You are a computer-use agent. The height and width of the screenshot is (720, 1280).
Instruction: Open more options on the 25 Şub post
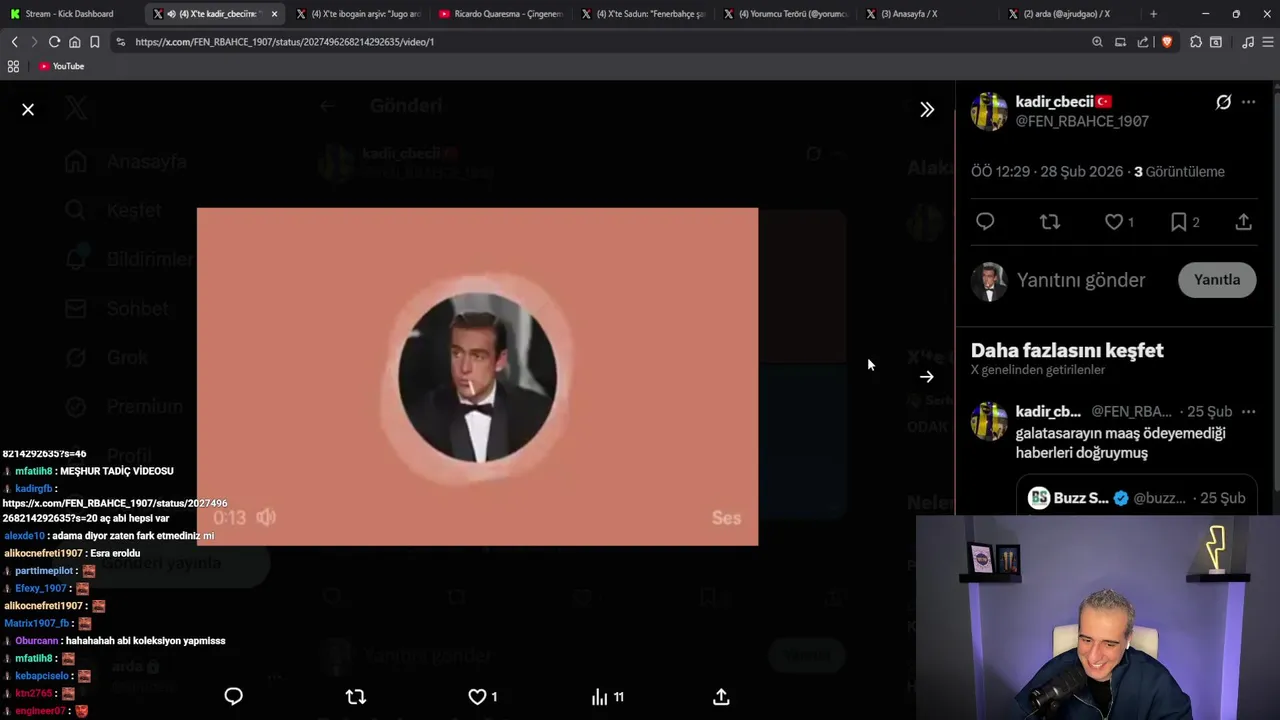click(1248, 411)
